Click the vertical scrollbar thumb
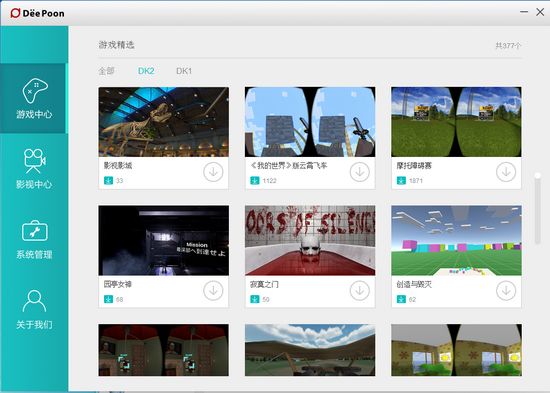The image size is (550, 393). 537,209
